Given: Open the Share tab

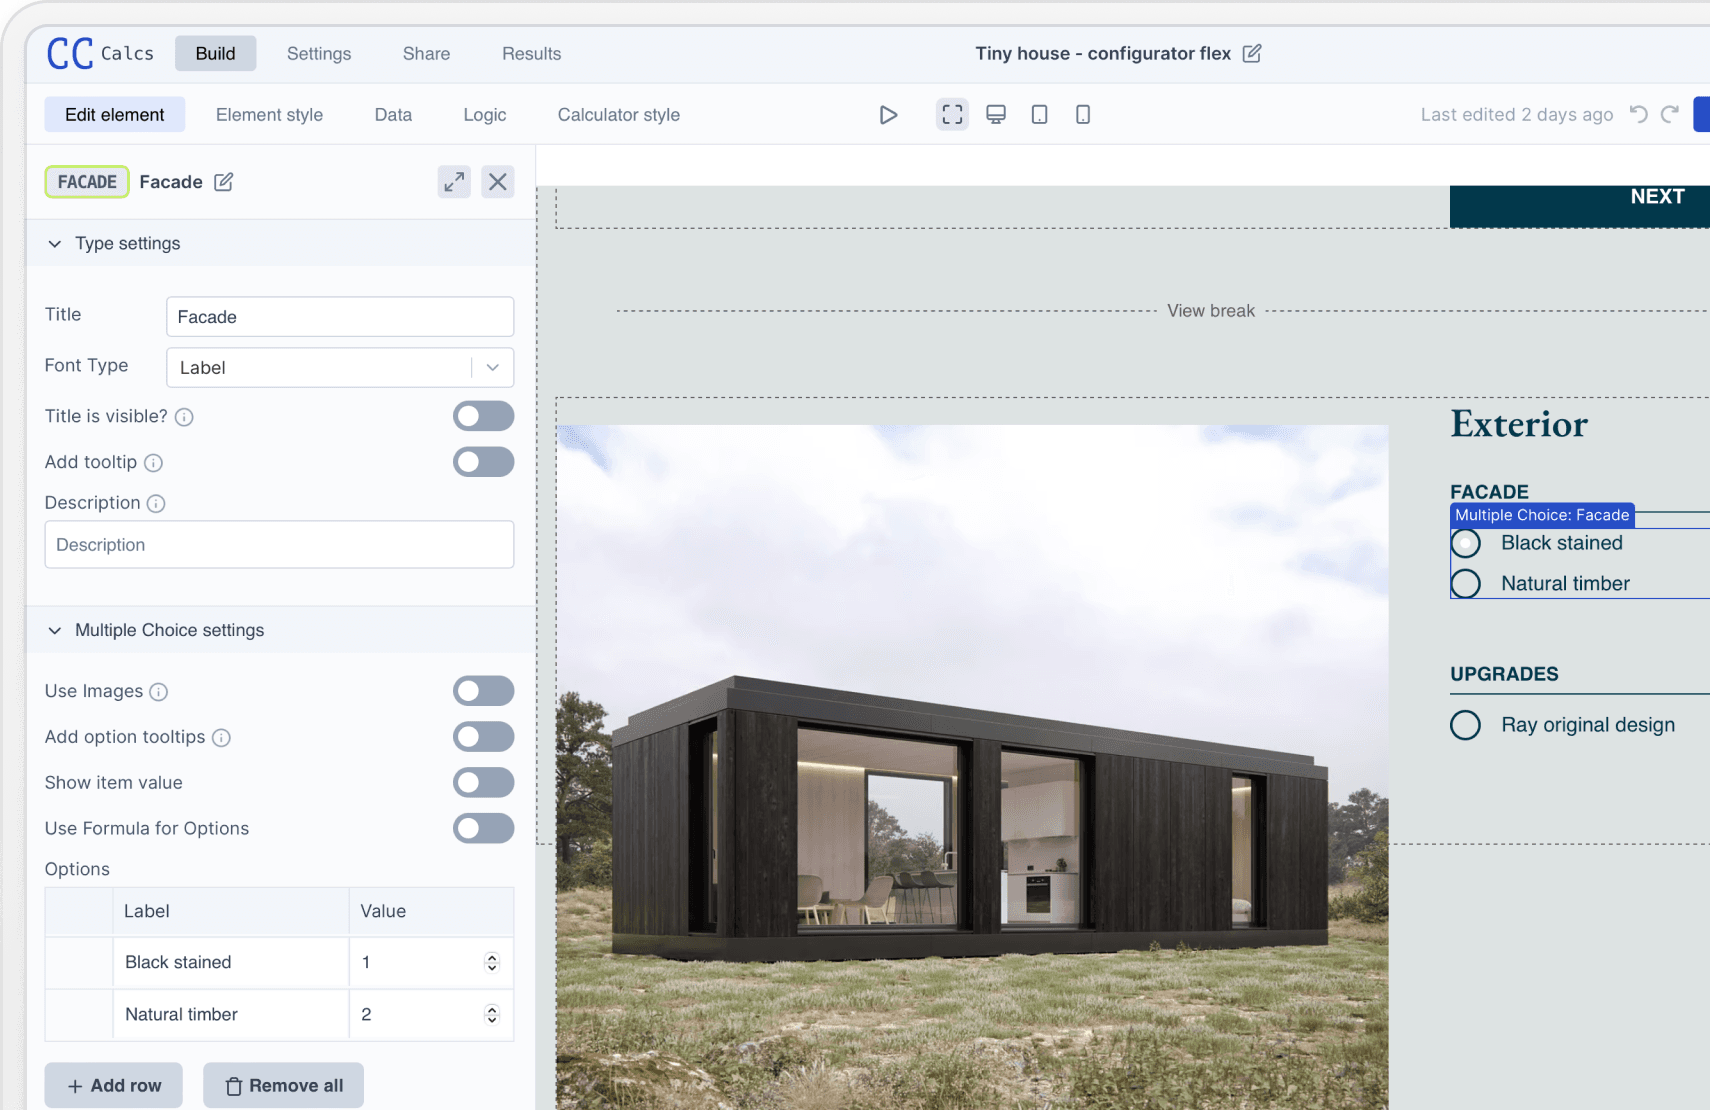Looking at the screenshot, I should pos(427,54).
